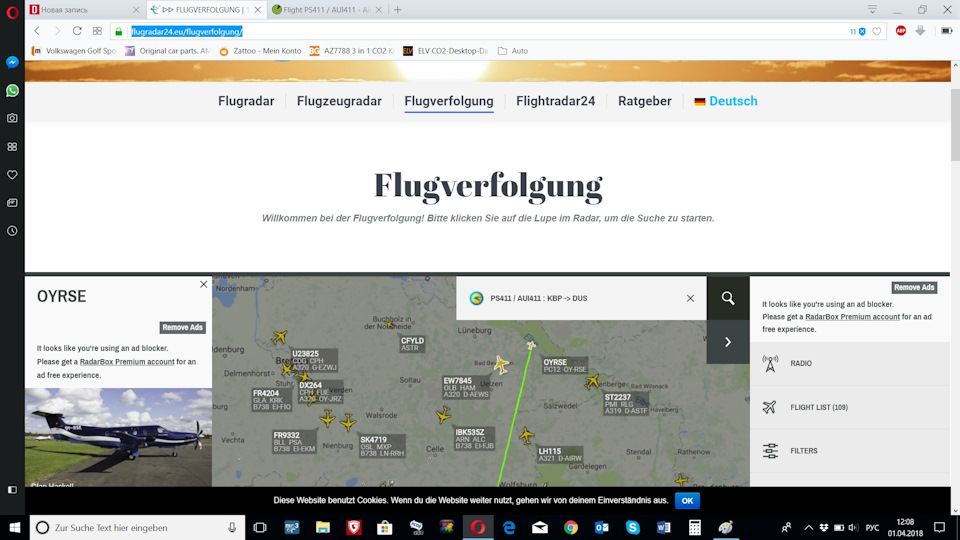Open Volkswagen Golf bookmark
Screen dimensions: 960x540
click(x=74, y=51)
